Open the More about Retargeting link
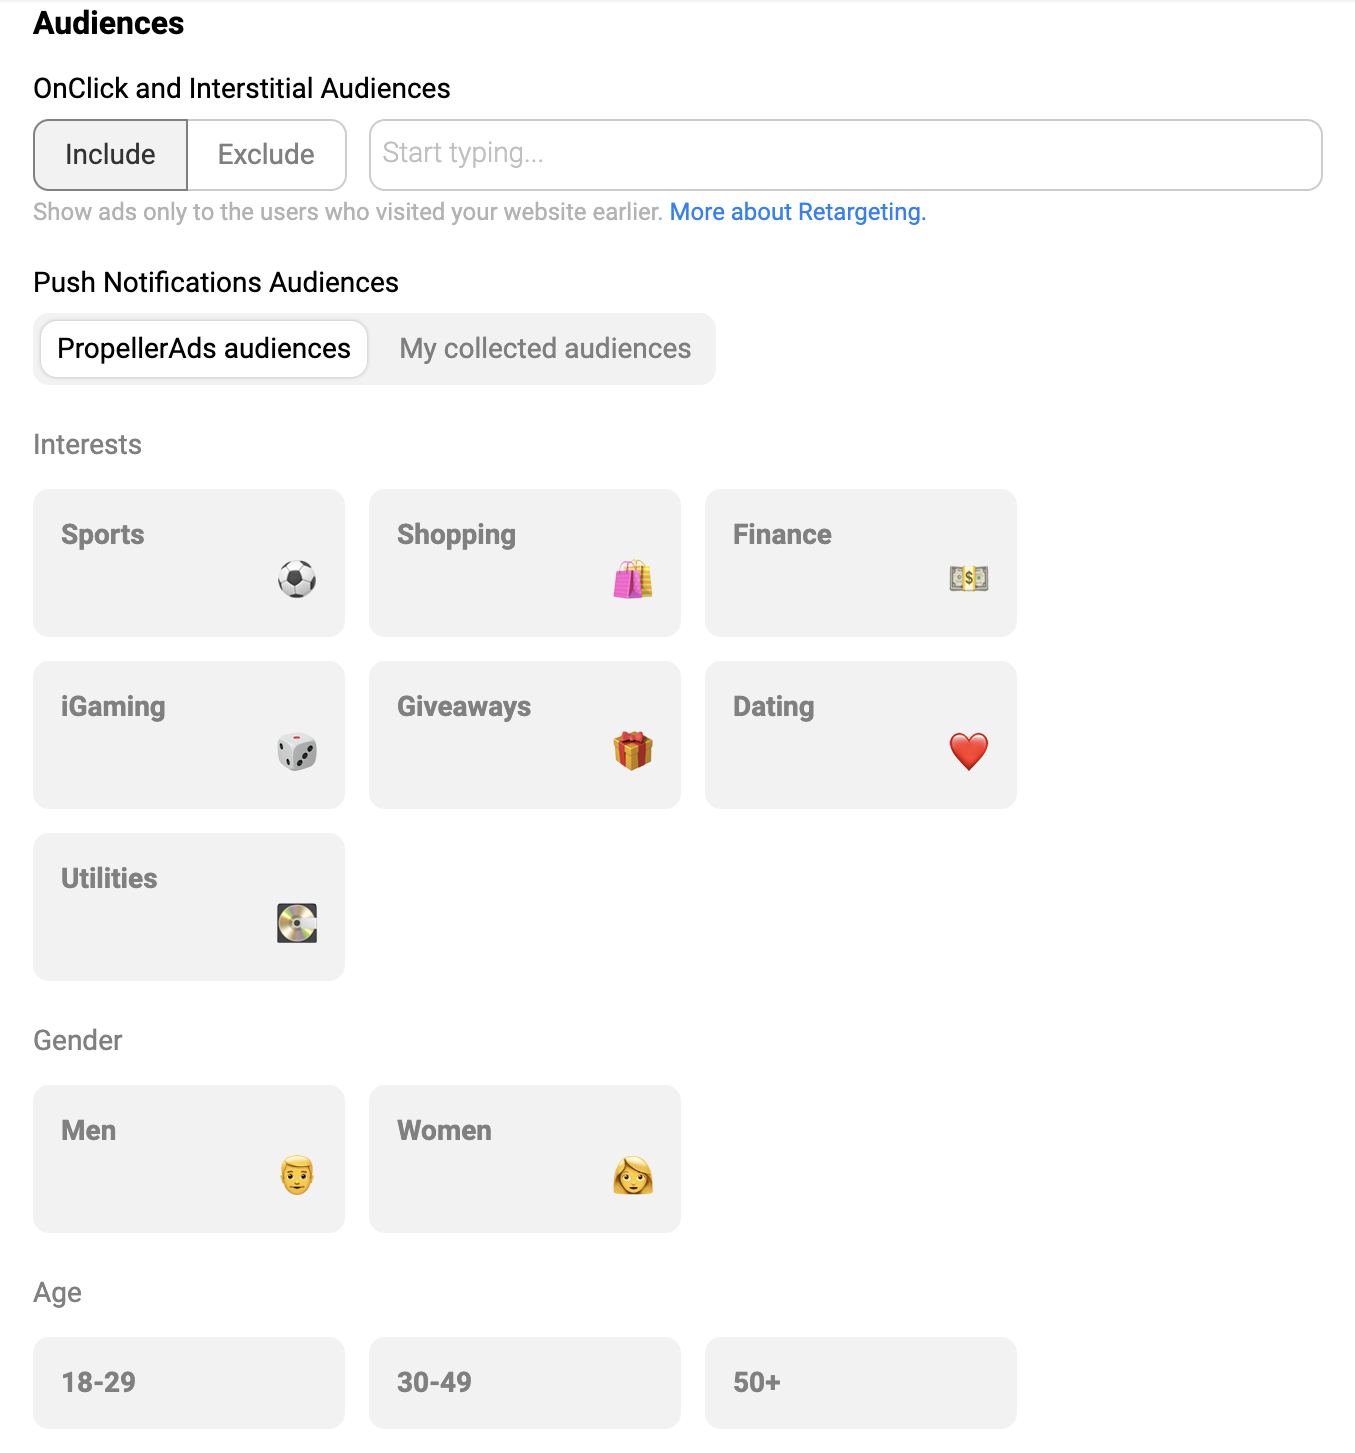The height and width of the screenshot is (1453, 1355). (x=797, y=212)
